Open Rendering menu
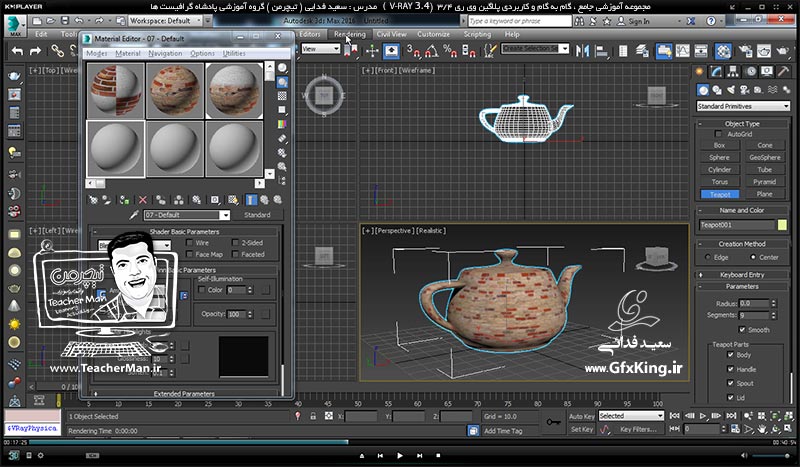Screen dimensions: 800x467 349,34
